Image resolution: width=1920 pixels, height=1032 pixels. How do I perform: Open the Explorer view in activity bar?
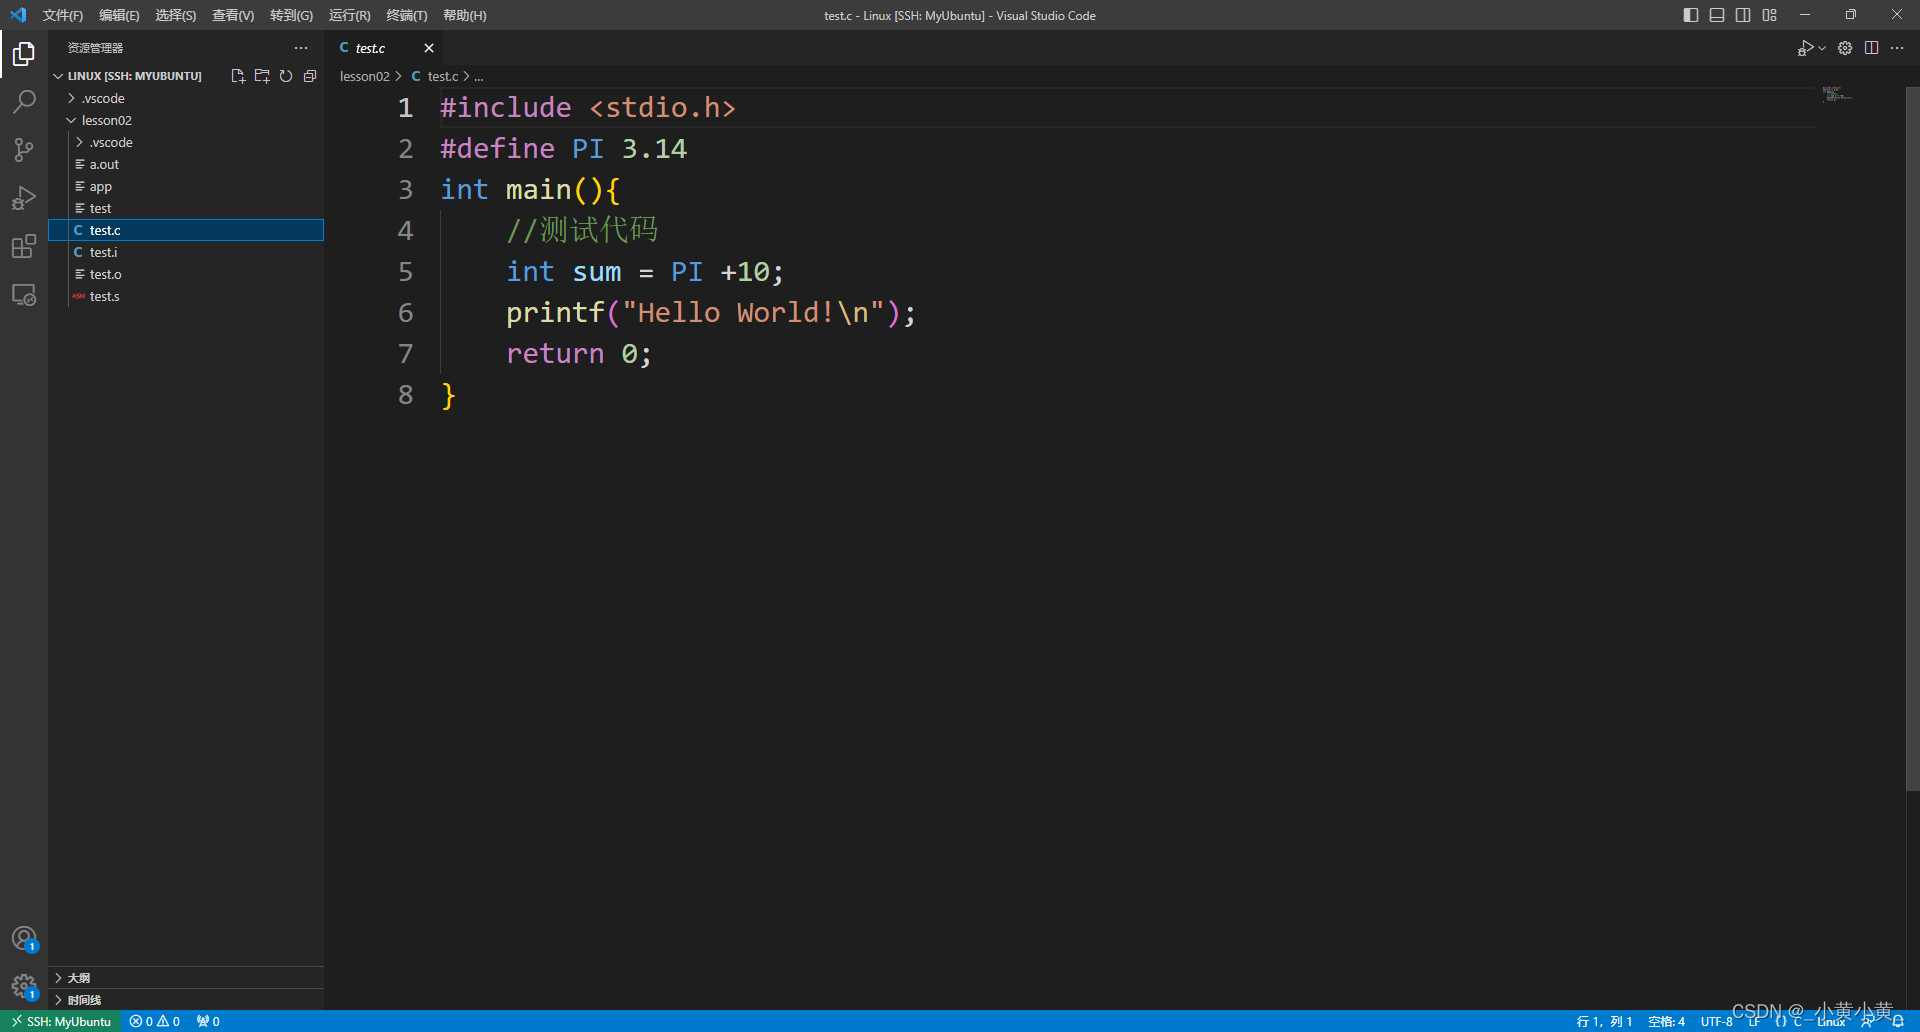[x=24, y=53]
